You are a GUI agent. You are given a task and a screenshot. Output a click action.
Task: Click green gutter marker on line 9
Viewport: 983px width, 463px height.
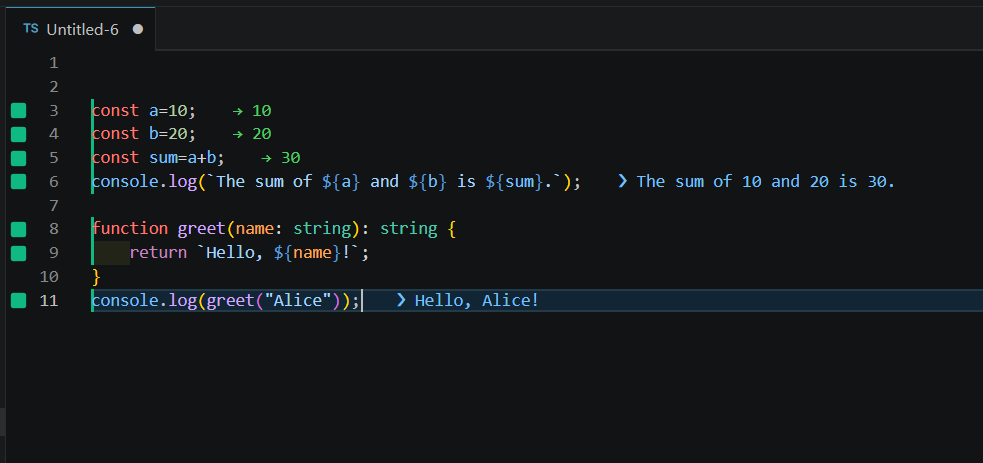[19, 253]
